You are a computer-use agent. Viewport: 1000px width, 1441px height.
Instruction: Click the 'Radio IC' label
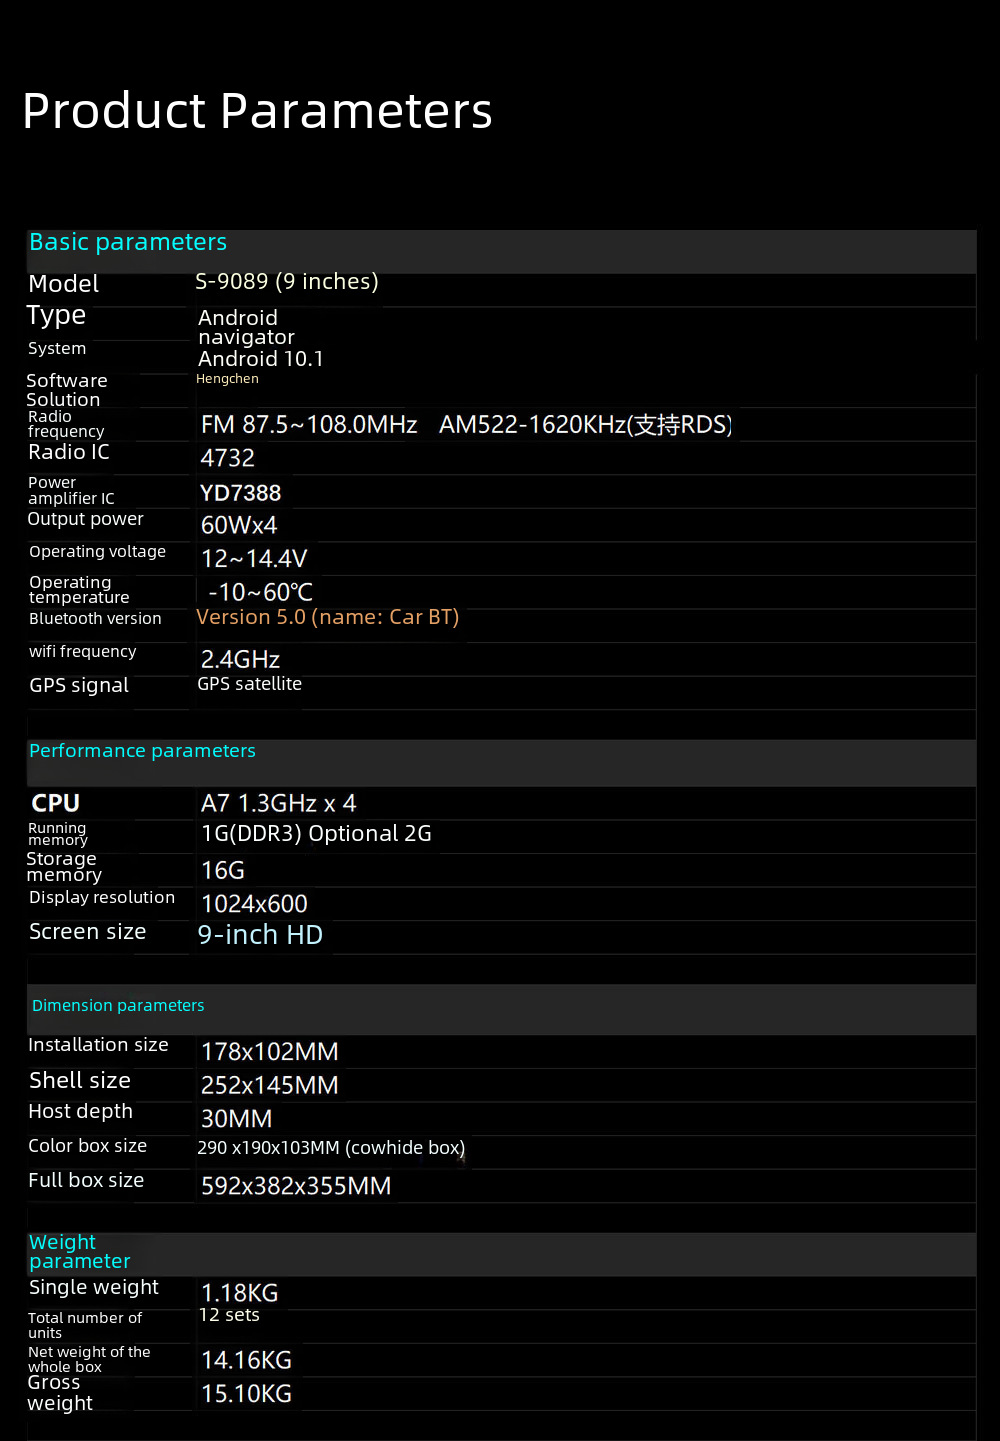69,452
